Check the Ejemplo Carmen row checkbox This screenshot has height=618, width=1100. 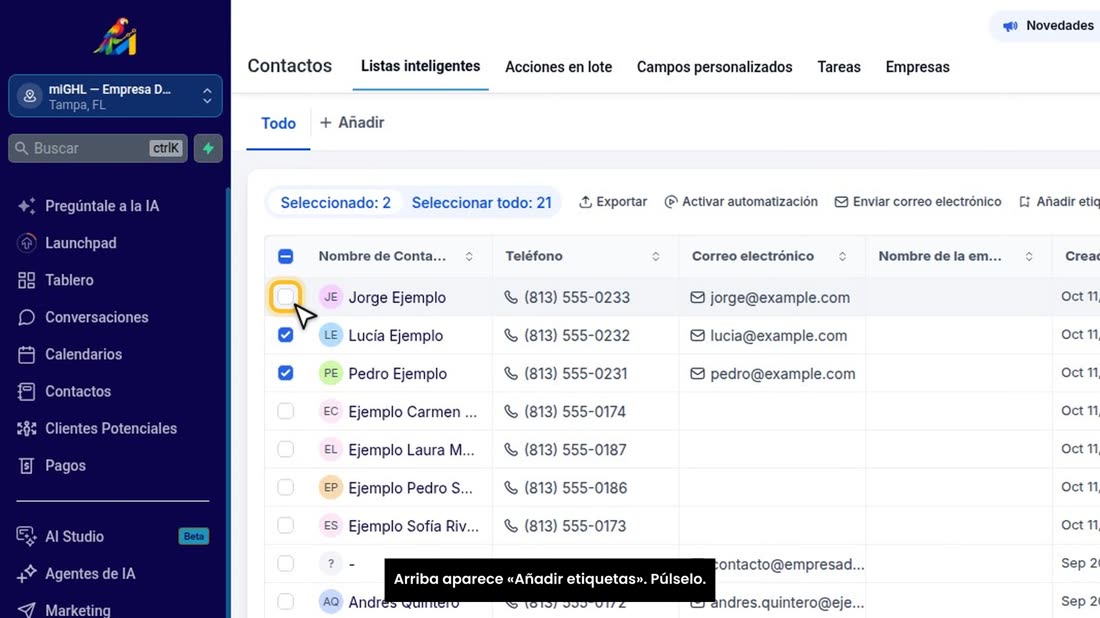(x=286, y=411)
